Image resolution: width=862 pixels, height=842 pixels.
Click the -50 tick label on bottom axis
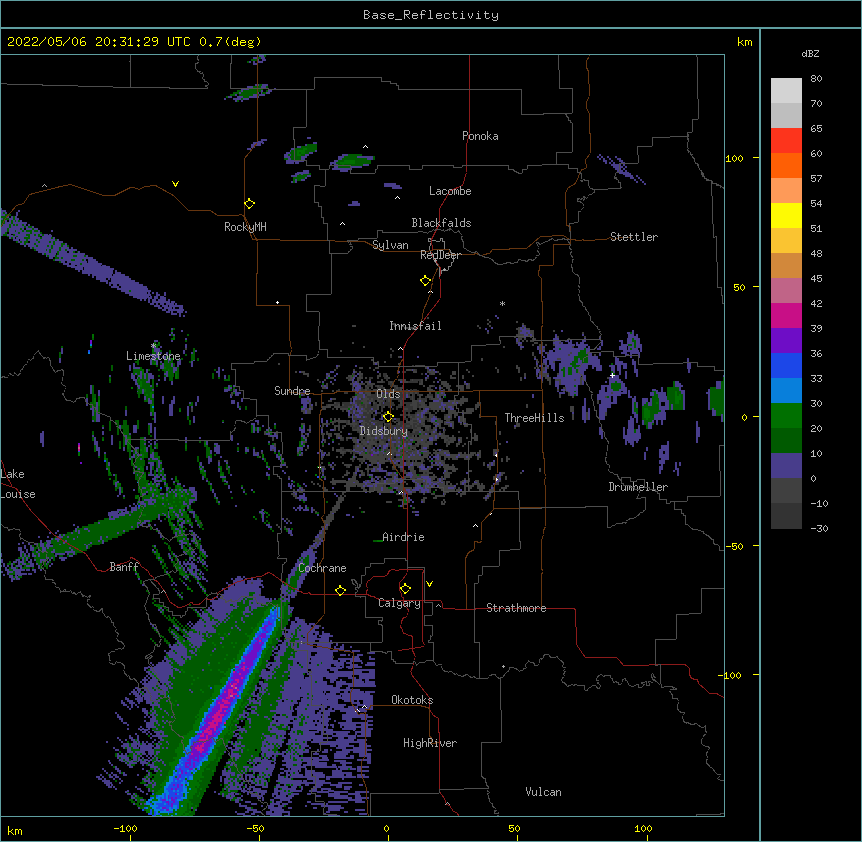(x=255, y=828)
